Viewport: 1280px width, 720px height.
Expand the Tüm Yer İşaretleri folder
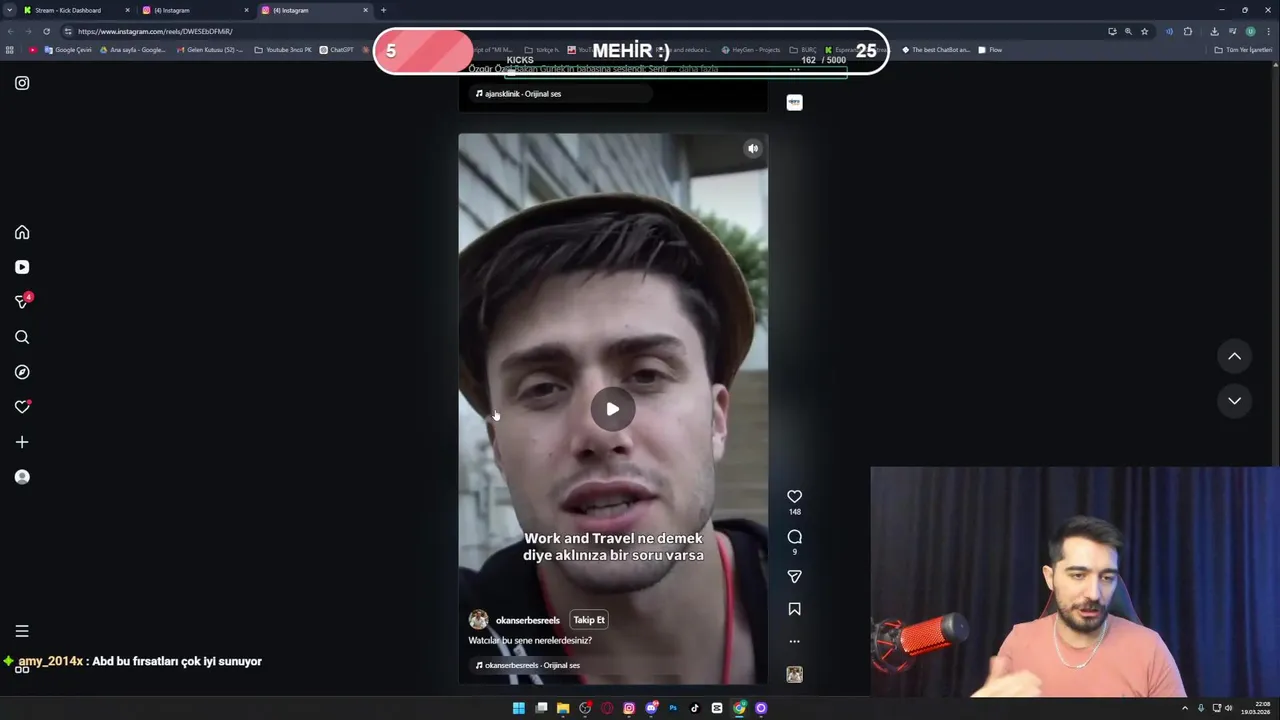tap(1243, 50)
